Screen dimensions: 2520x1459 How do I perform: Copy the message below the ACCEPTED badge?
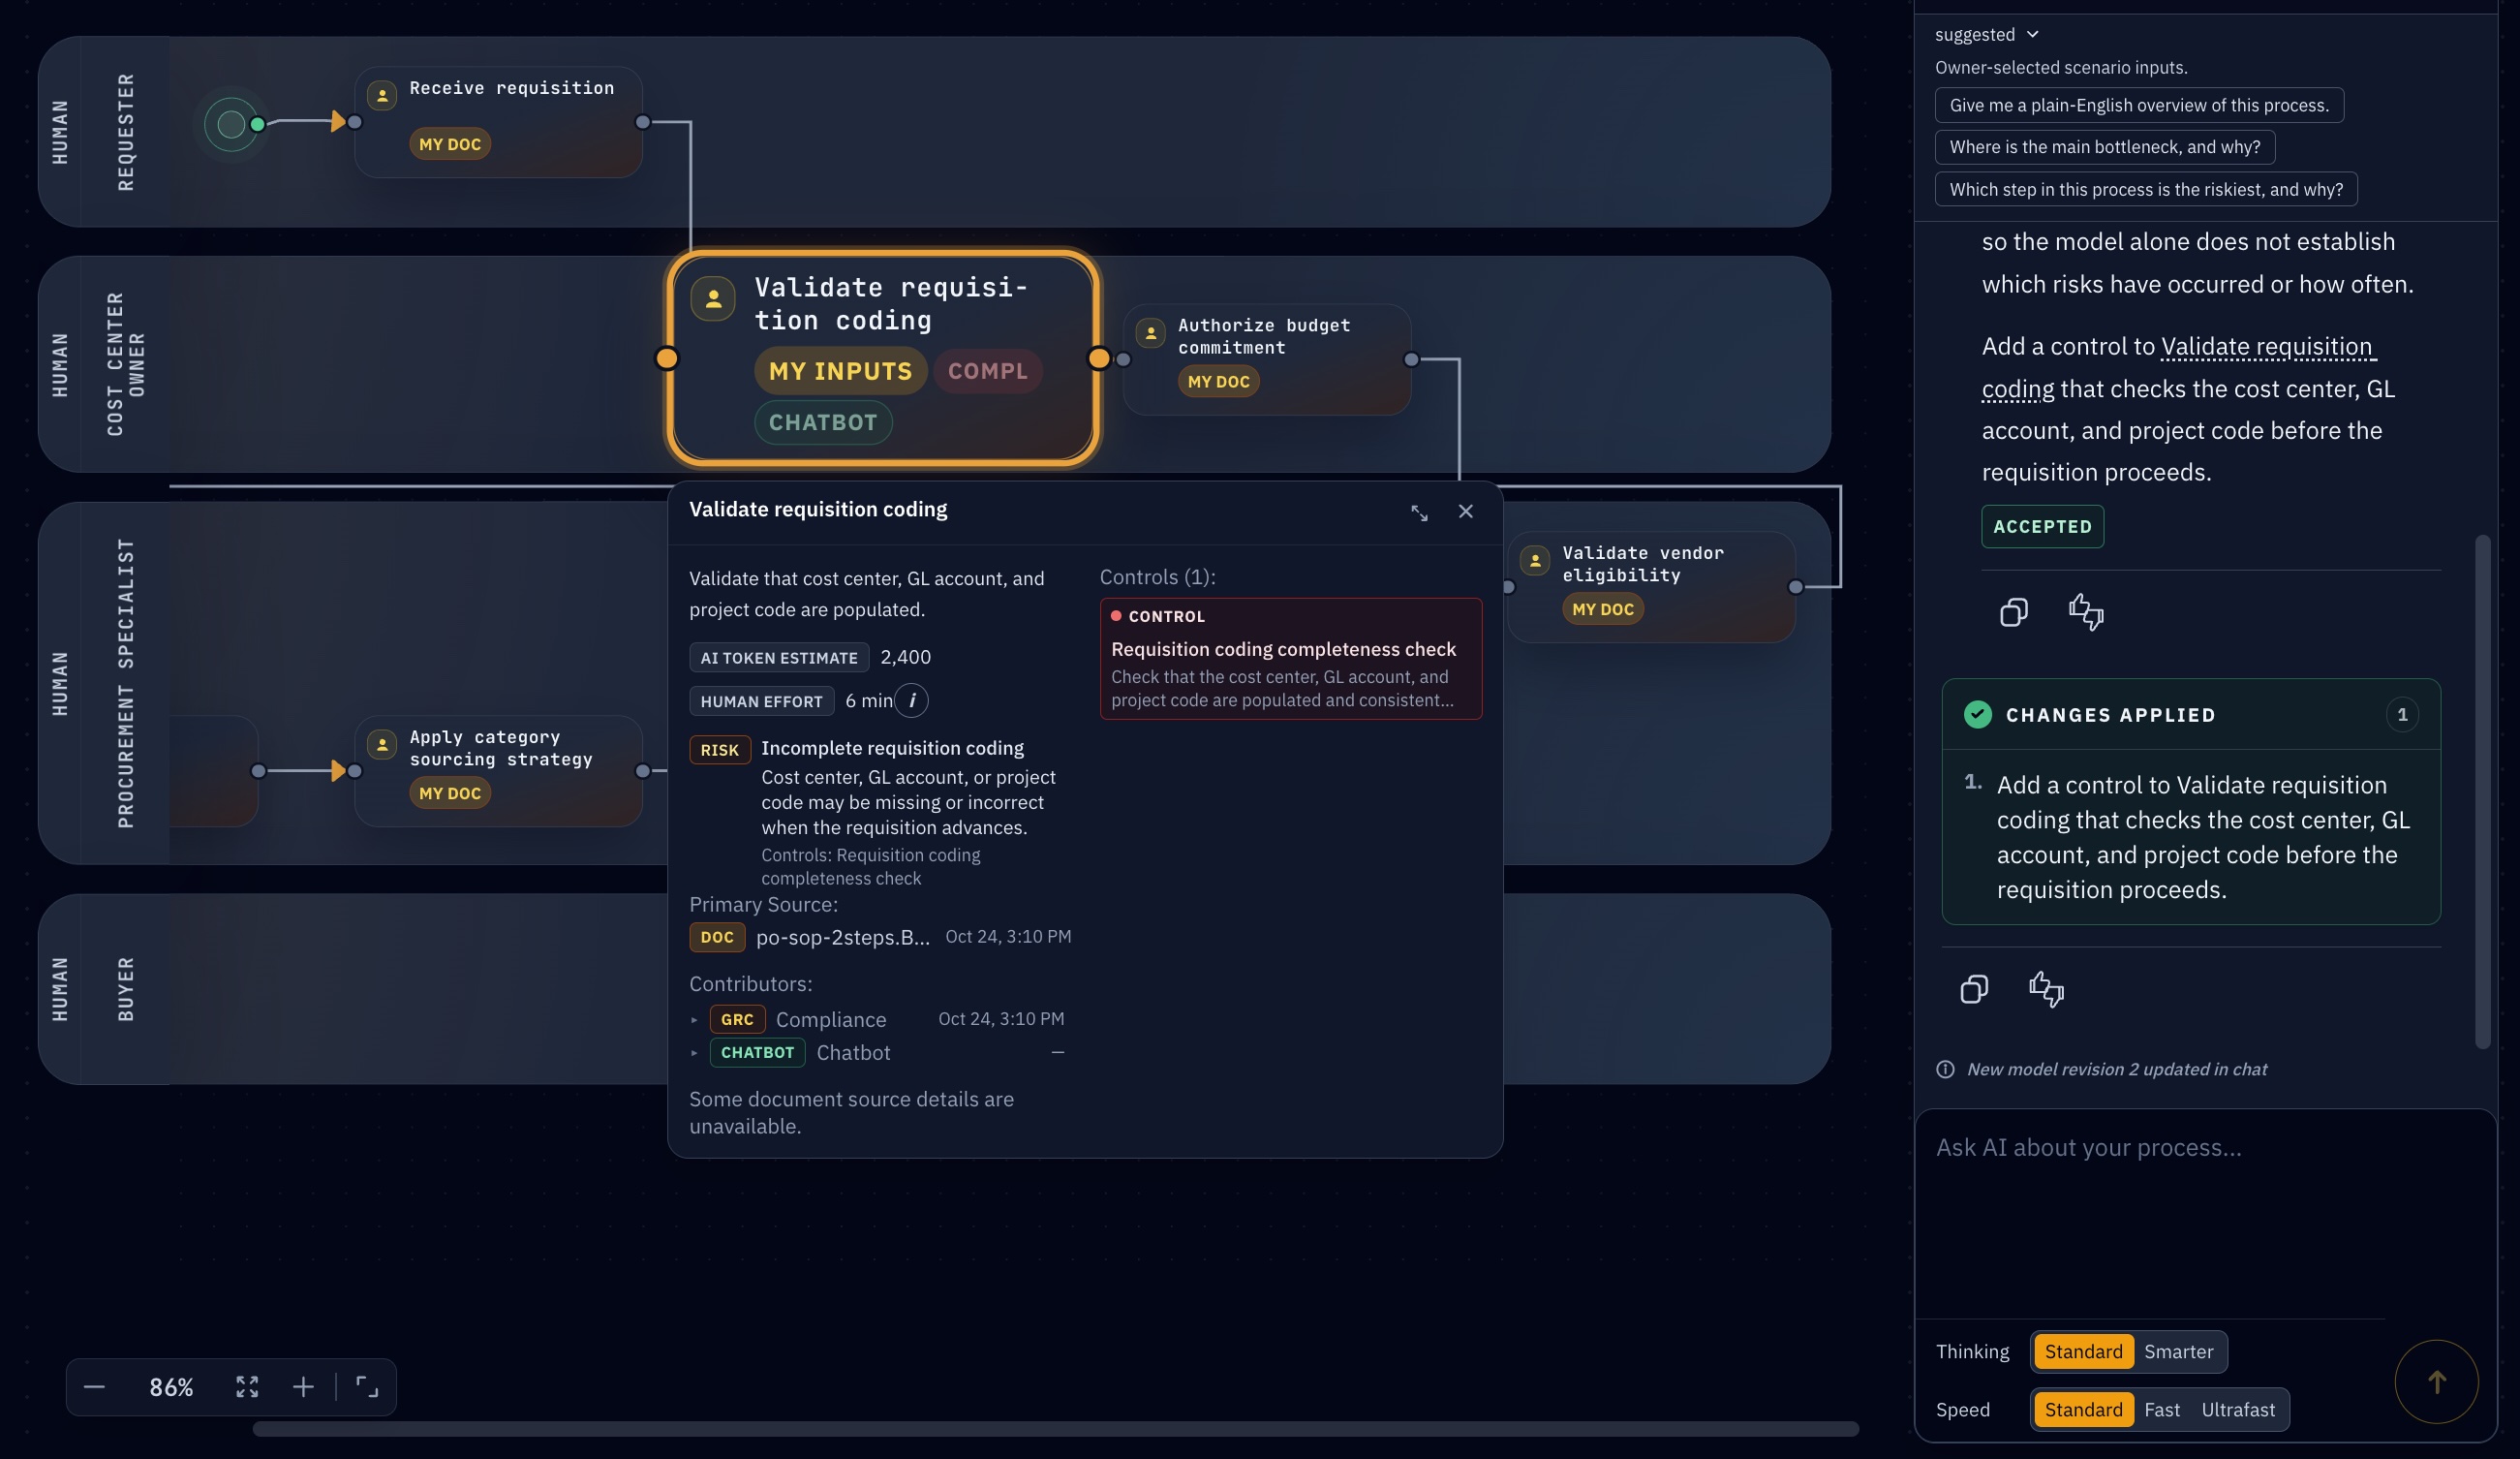point(2014,612)
